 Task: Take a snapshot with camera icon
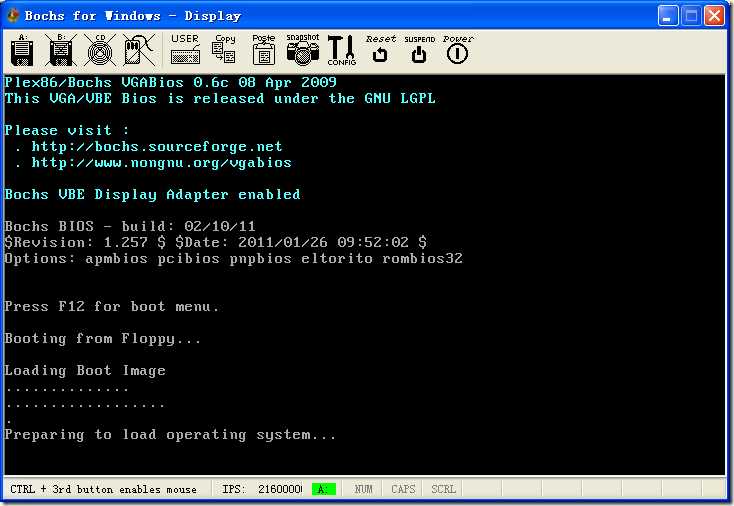click(x=302, y=49)
